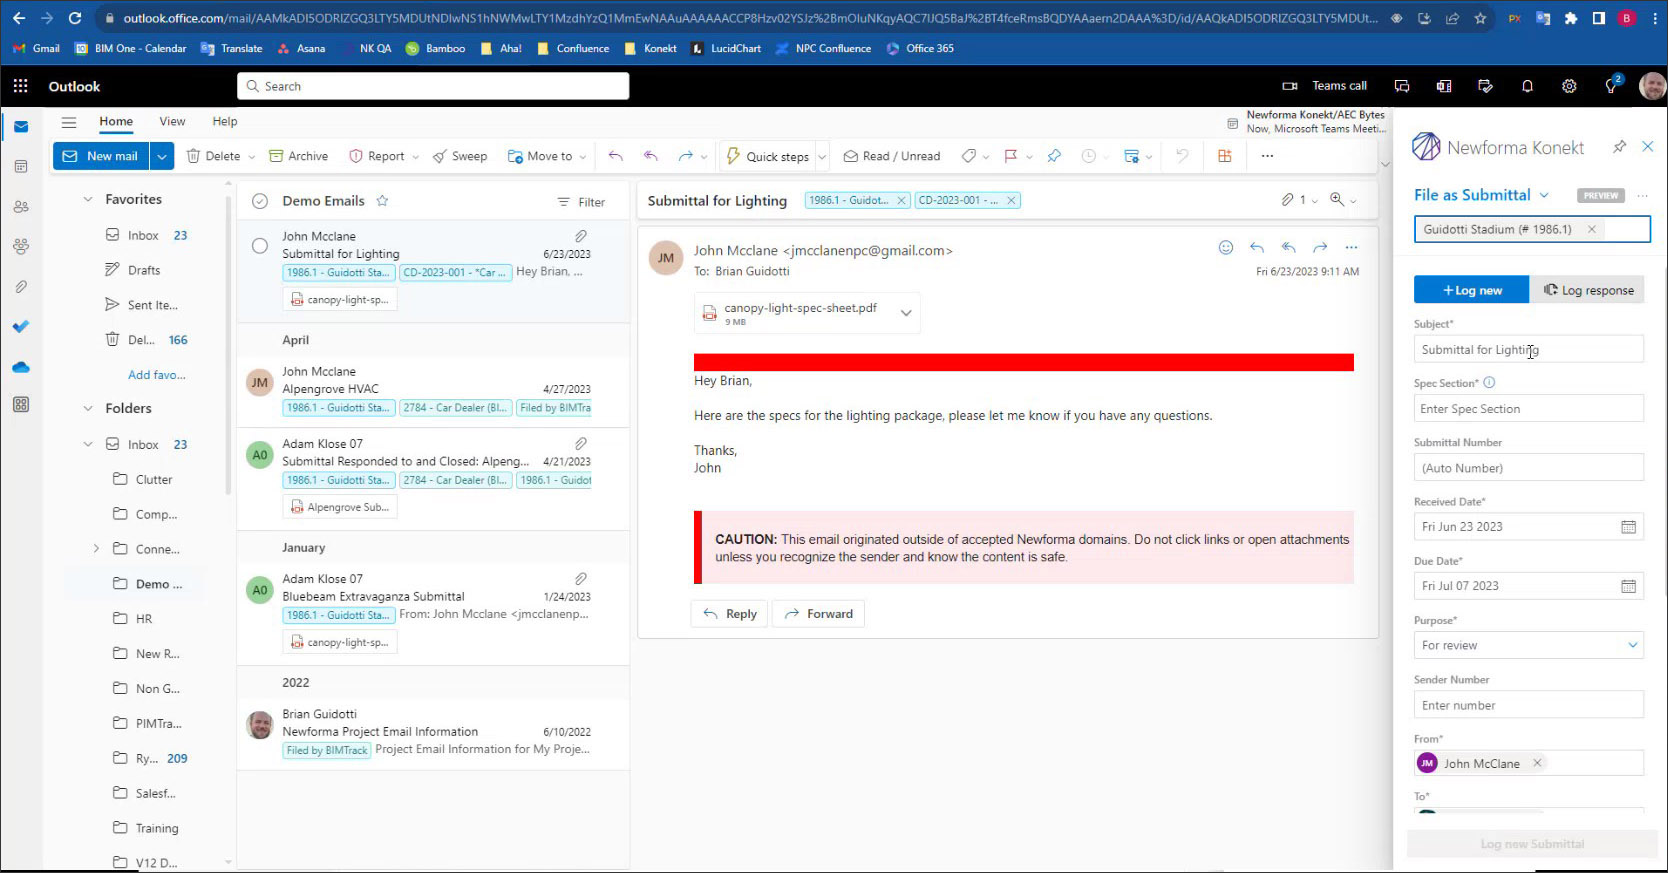Pin the selected message via ribbon
The height and width of the screenshot is (873, 1668).
(x=1054, y=156)
